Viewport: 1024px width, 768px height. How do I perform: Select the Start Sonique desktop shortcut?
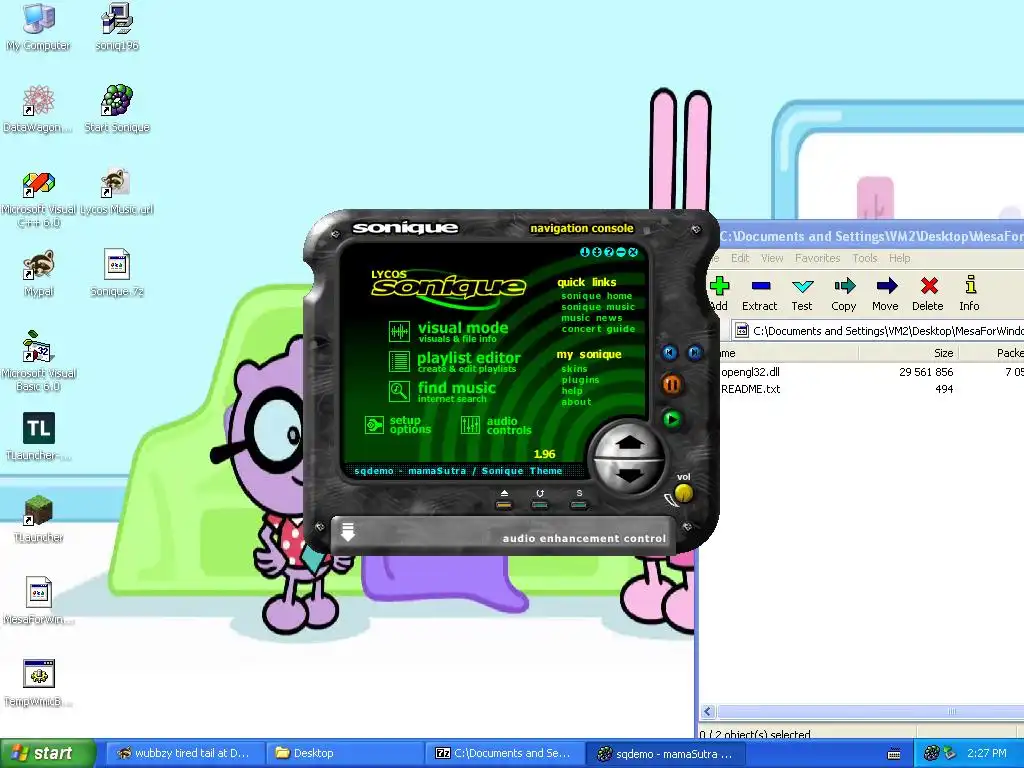point(117,110)
